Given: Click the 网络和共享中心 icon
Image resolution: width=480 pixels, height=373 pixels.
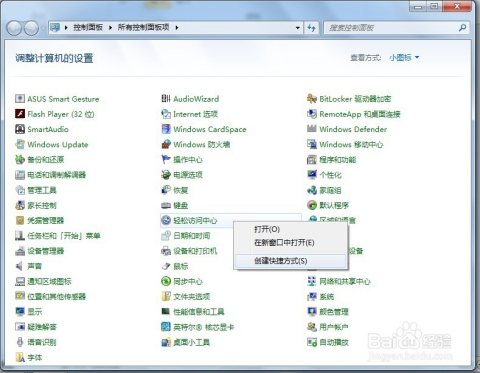Looking at the screenshot, I should click(312, 281).
